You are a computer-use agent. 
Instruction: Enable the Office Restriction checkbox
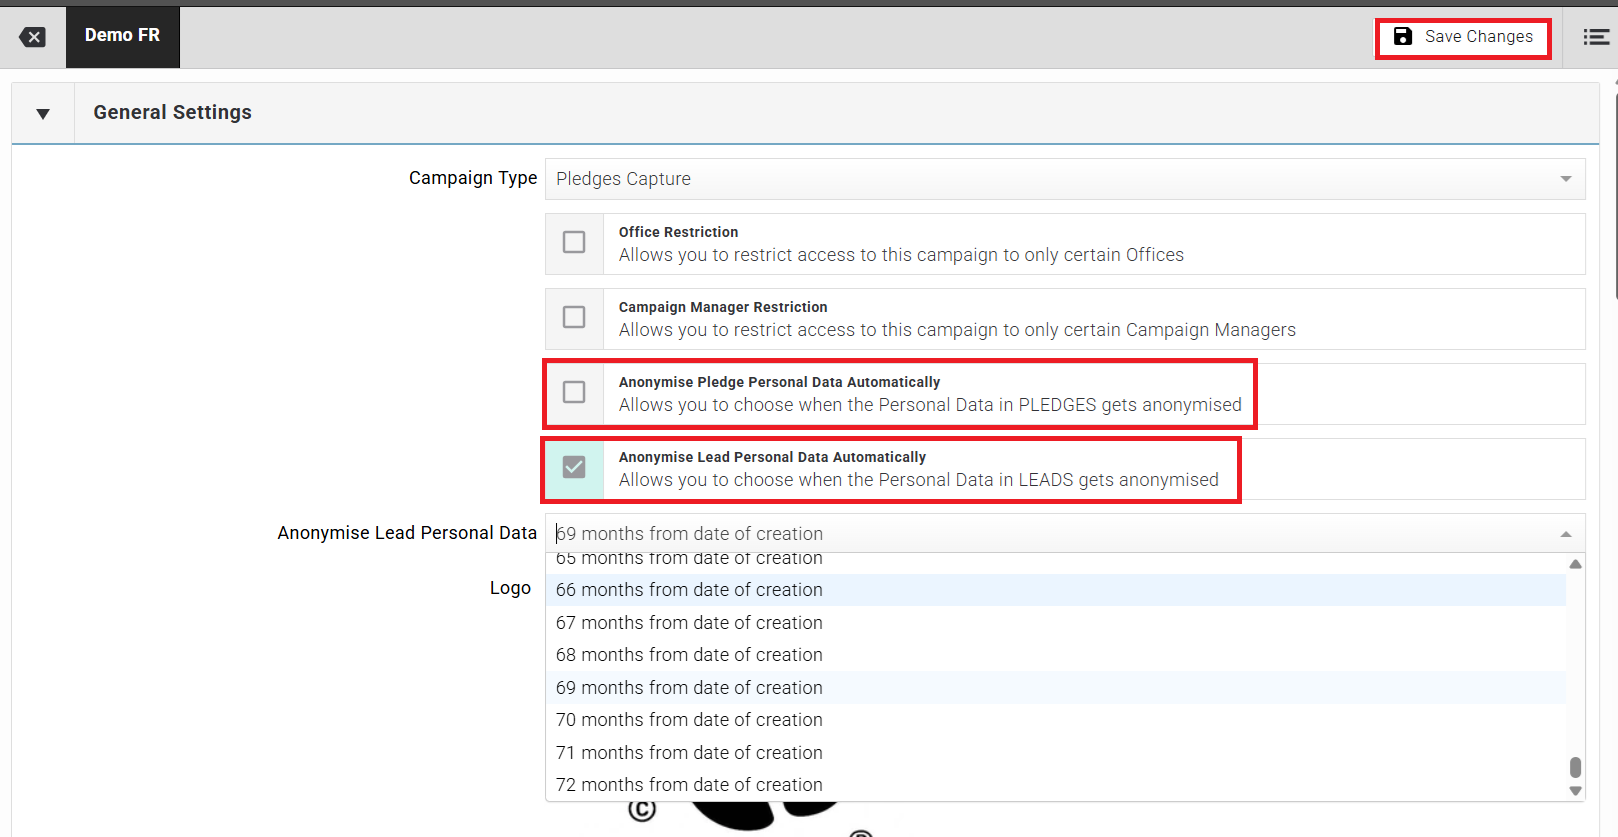574,243
